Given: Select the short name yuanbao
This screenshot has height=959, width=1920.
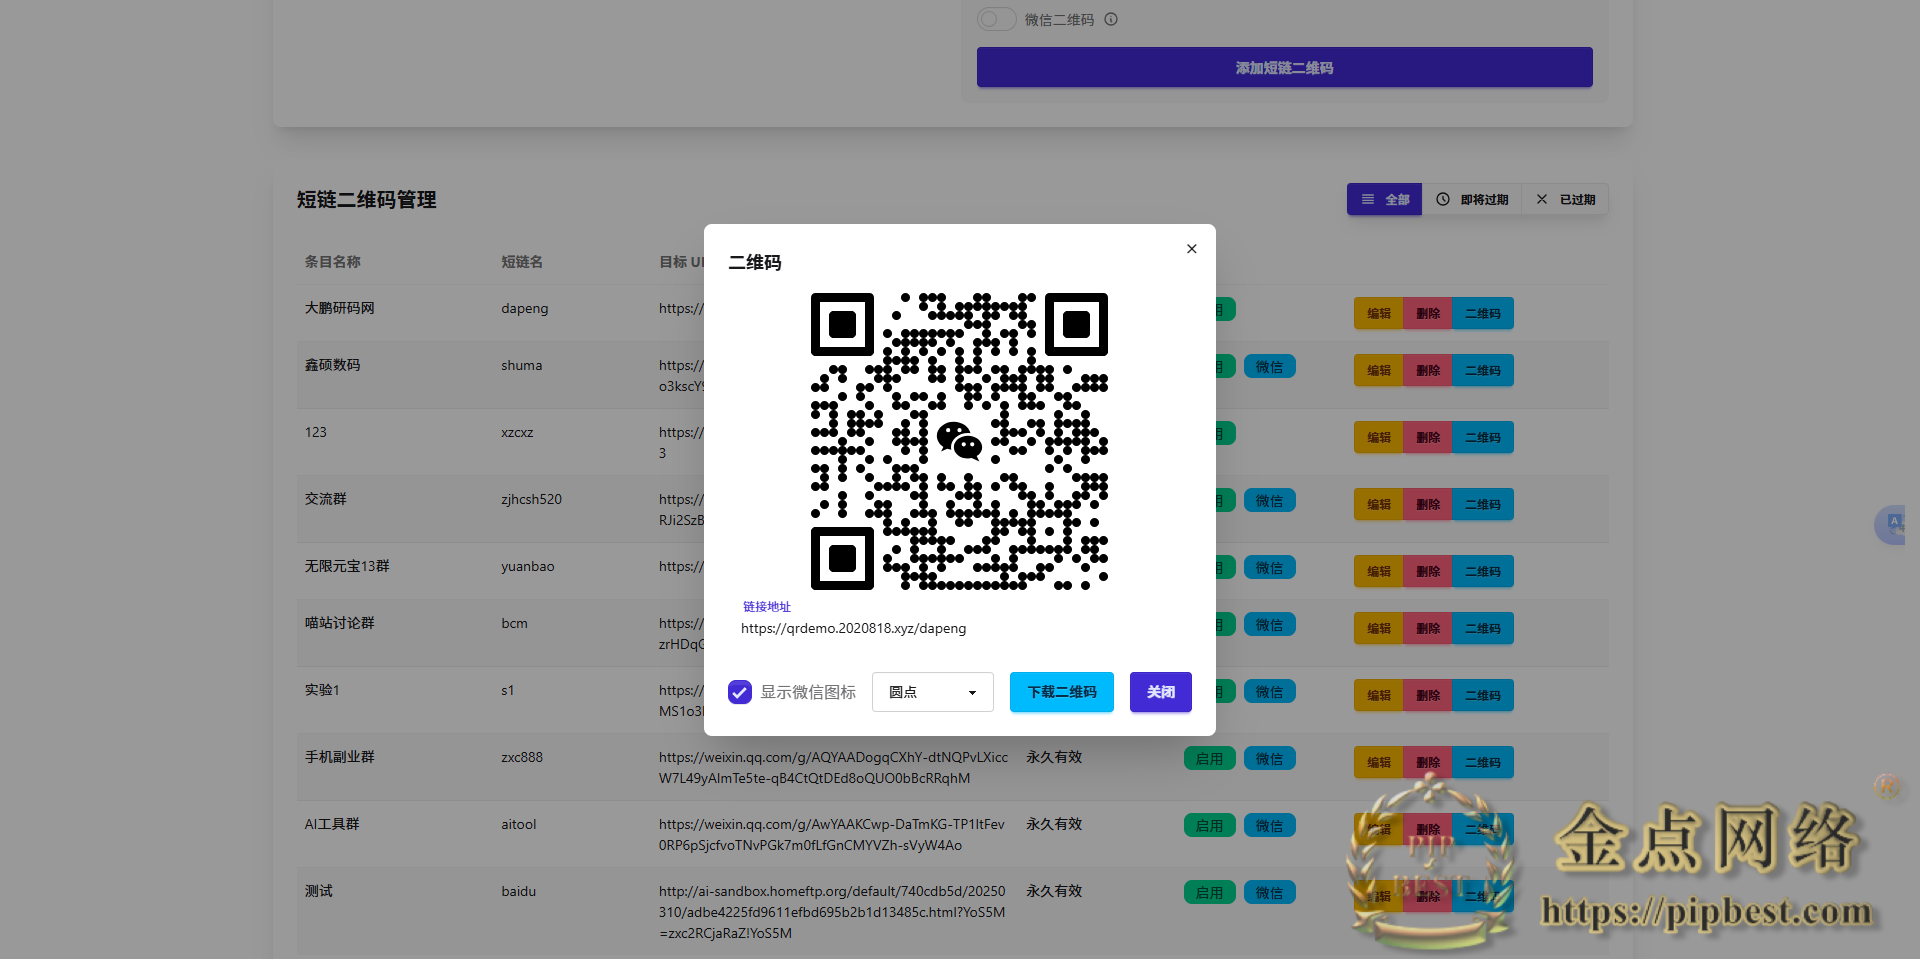Looking at the screenshot, I should [x=528, y=567].
